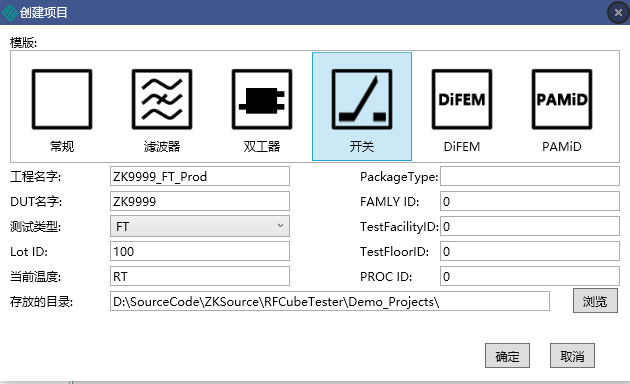Click the DUT名字 text field
Viewport: 630px width, 384px height.
pyautogui.click(x=200, y=201)
